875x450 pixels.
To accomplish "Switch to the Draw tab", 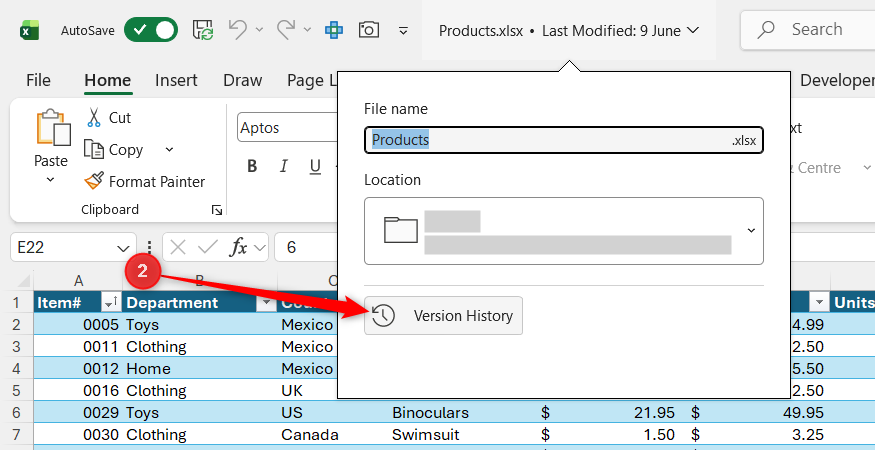I will pos(243,80).
